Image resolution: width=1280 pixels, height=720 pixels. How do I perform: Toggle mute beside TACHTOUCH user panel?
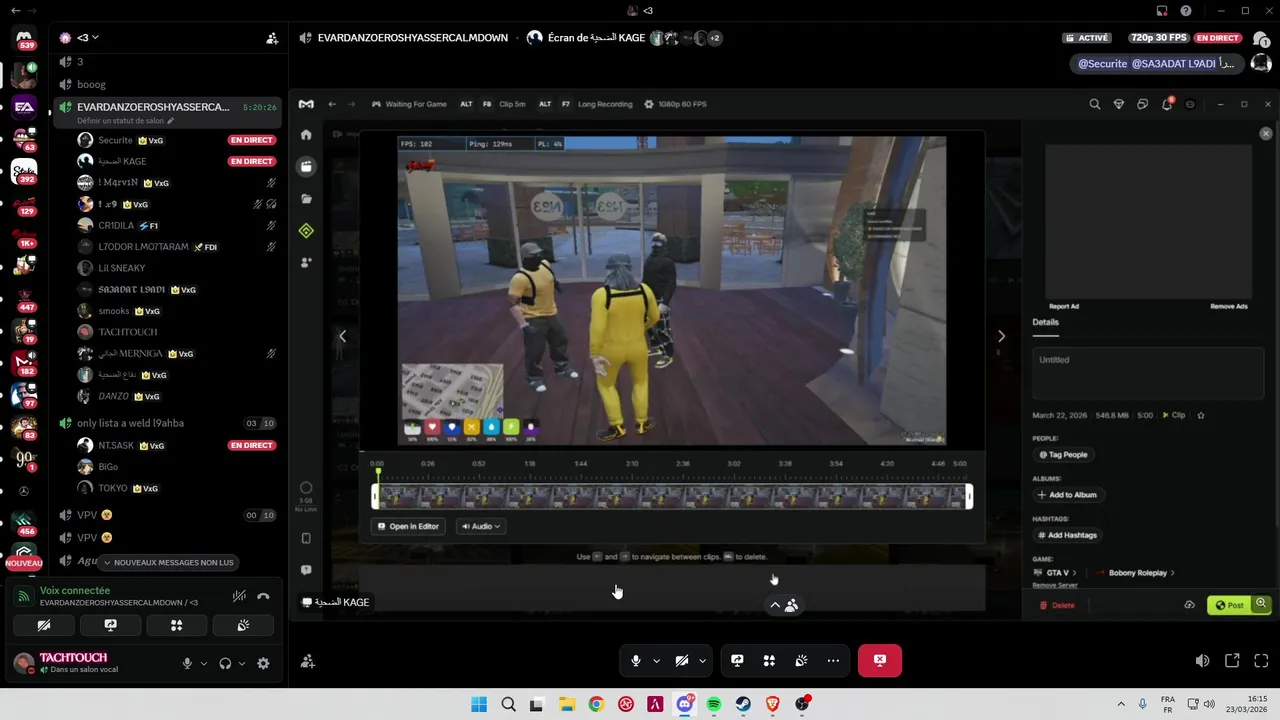pos(186,663)
